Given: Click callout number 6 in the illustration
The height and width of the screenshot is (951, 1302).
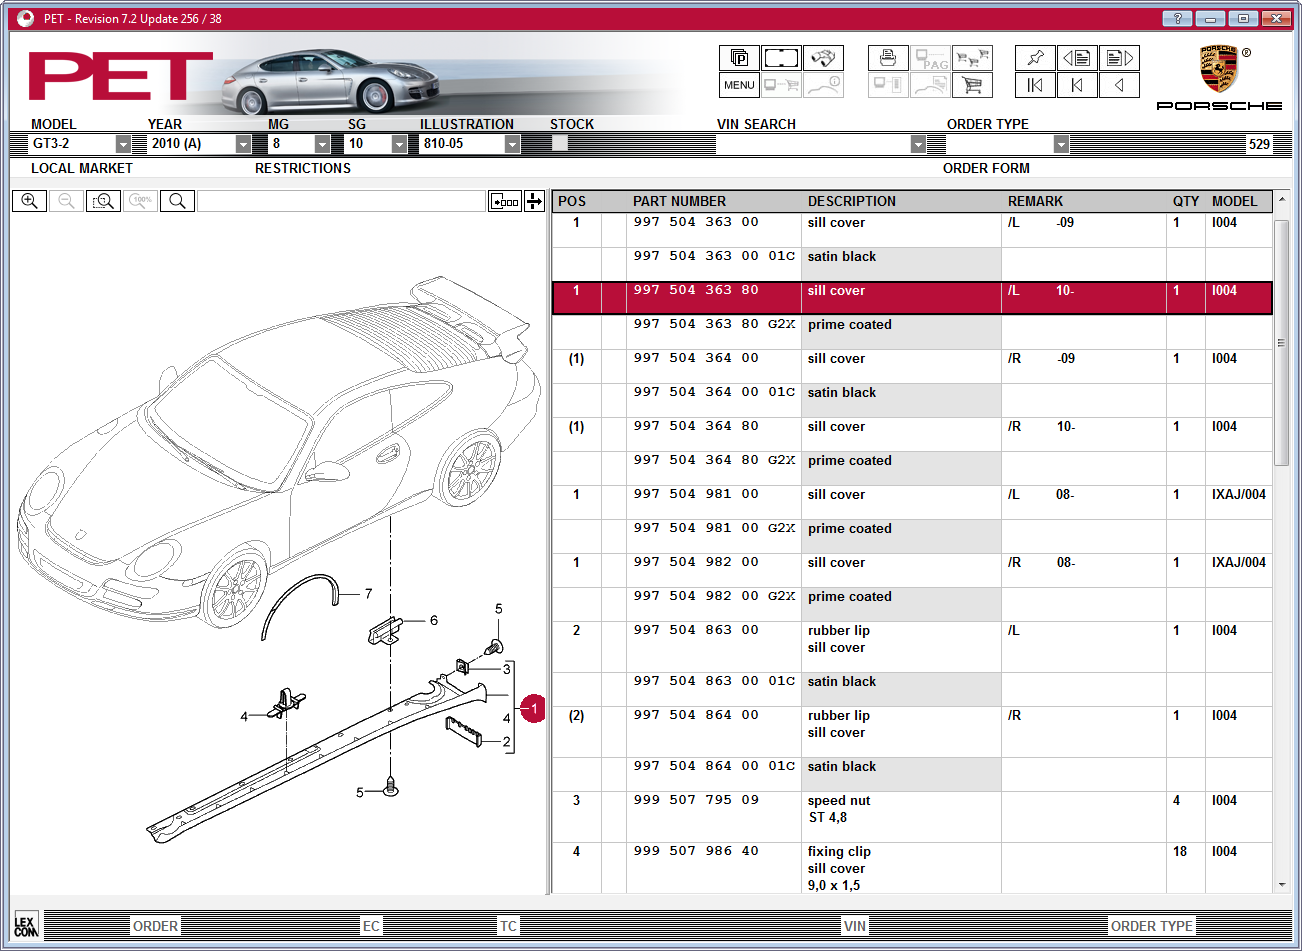Looking at the screenshot, I should (x=434, y=620).
